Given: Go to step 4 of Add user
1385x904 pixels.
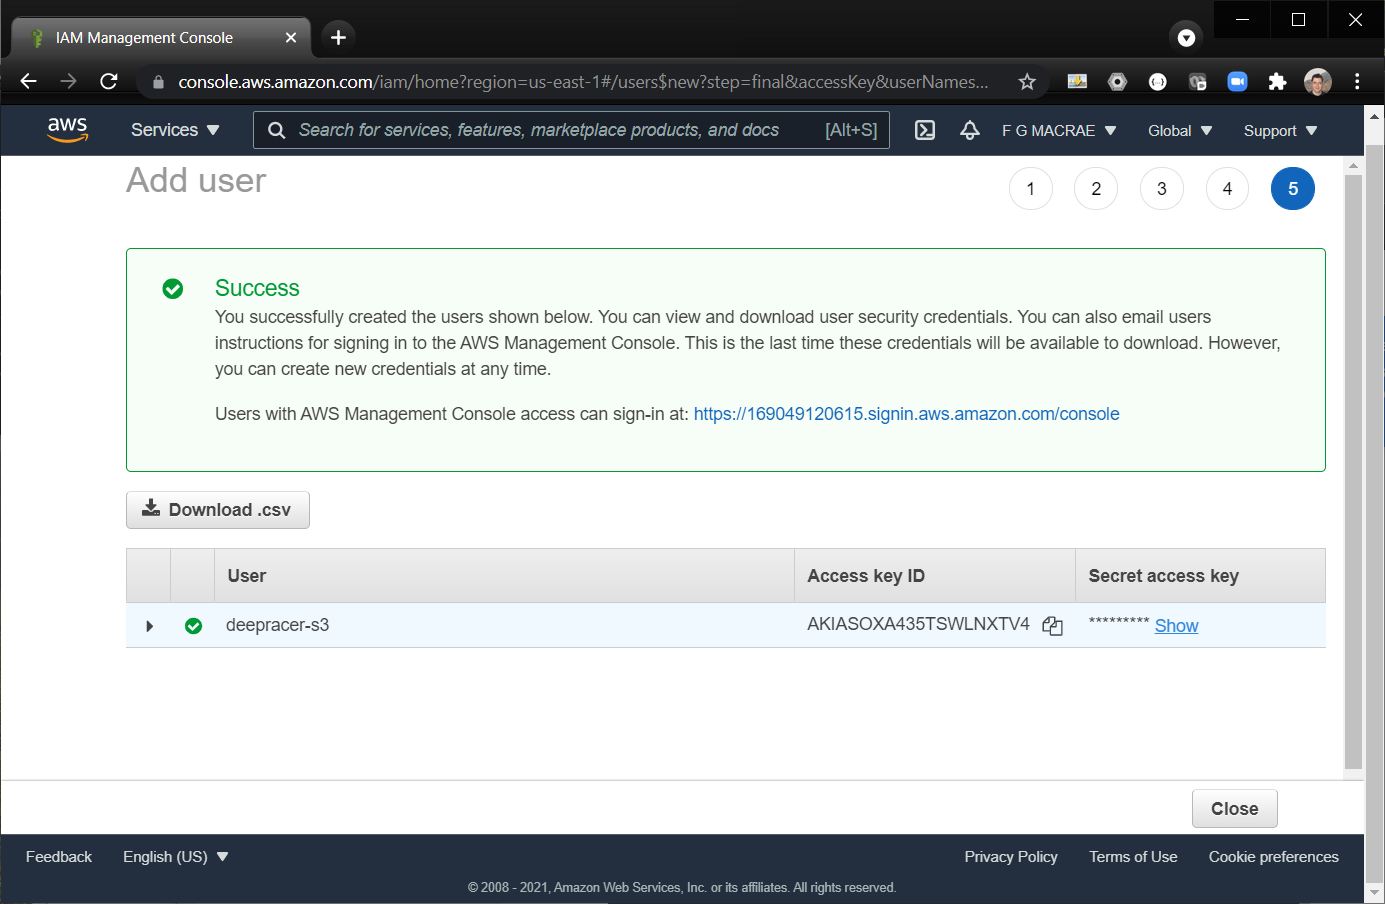Looking at the screenshot, I should [1227, 189].
